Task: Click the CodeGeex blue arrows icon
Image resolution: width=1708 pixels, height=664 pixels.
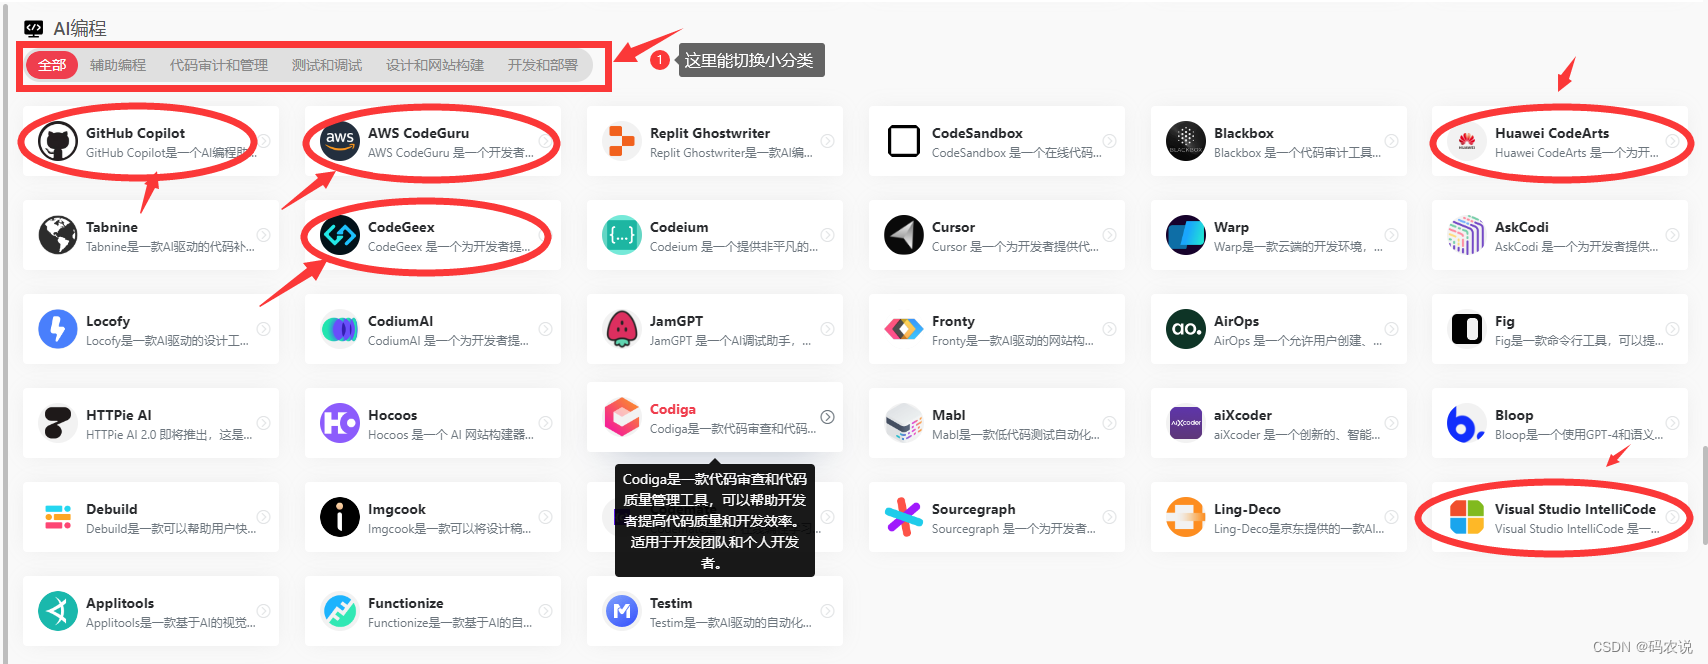Action: pos(340,236)
